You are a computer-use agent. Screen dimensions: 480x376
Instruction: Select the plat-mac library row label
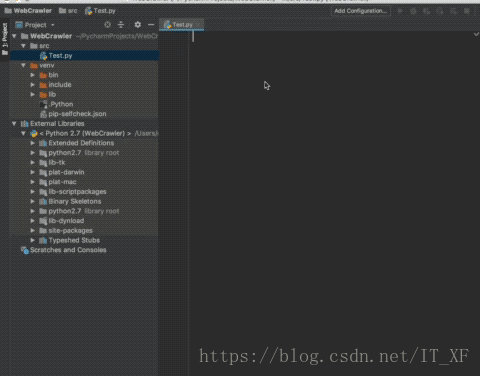(62, 182)
